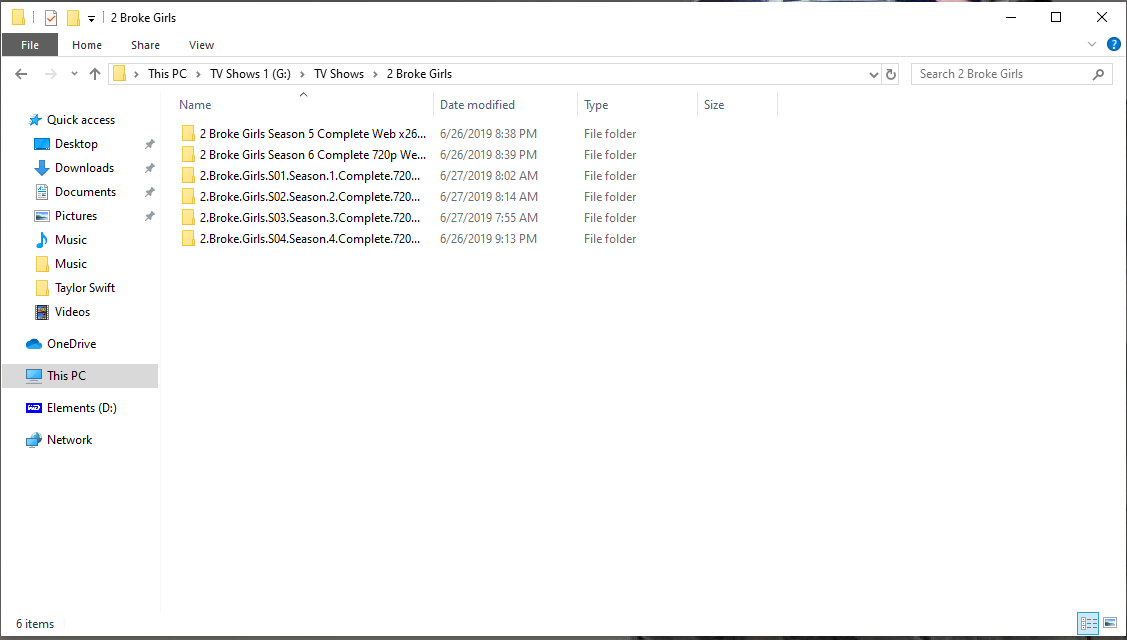Click the folder icon in address bar

[120, 73]
